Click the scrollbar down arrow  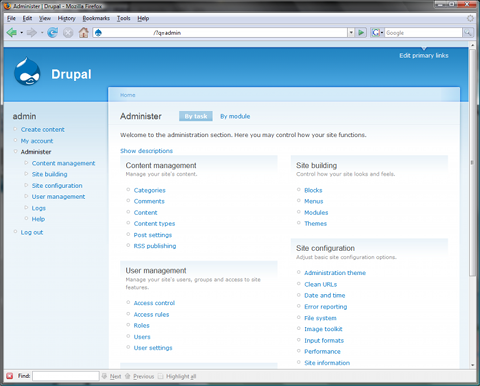(472, 365)
